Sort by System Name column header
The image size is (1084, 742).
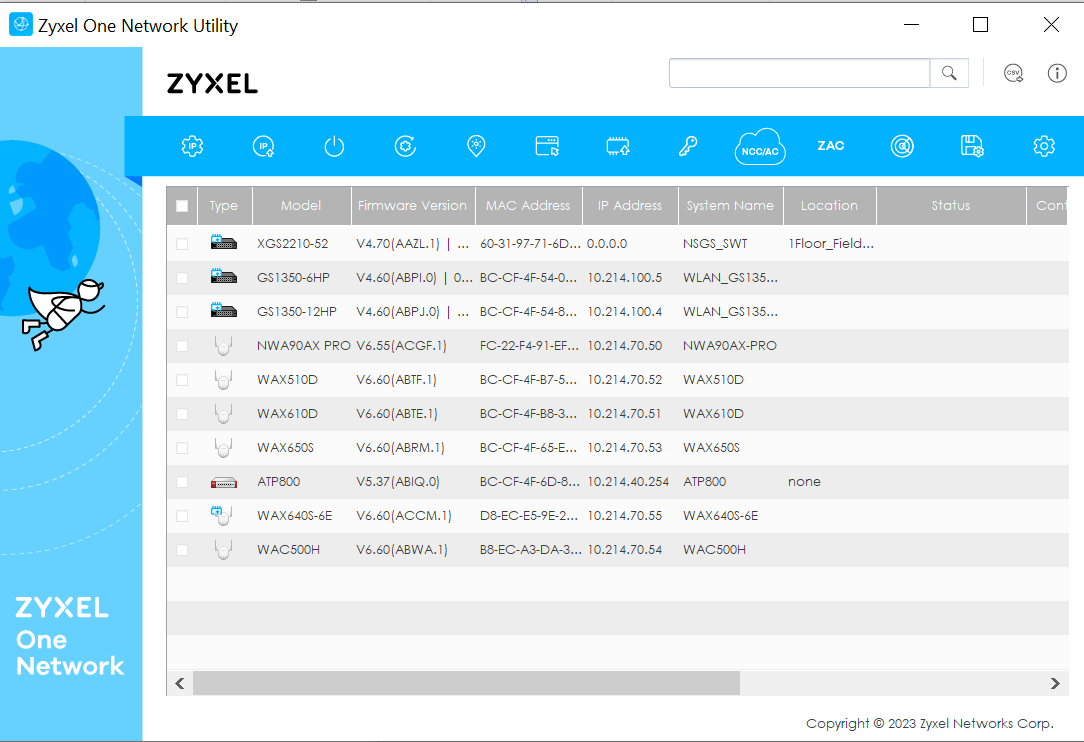pyautogui.click(x=731, y=205)
